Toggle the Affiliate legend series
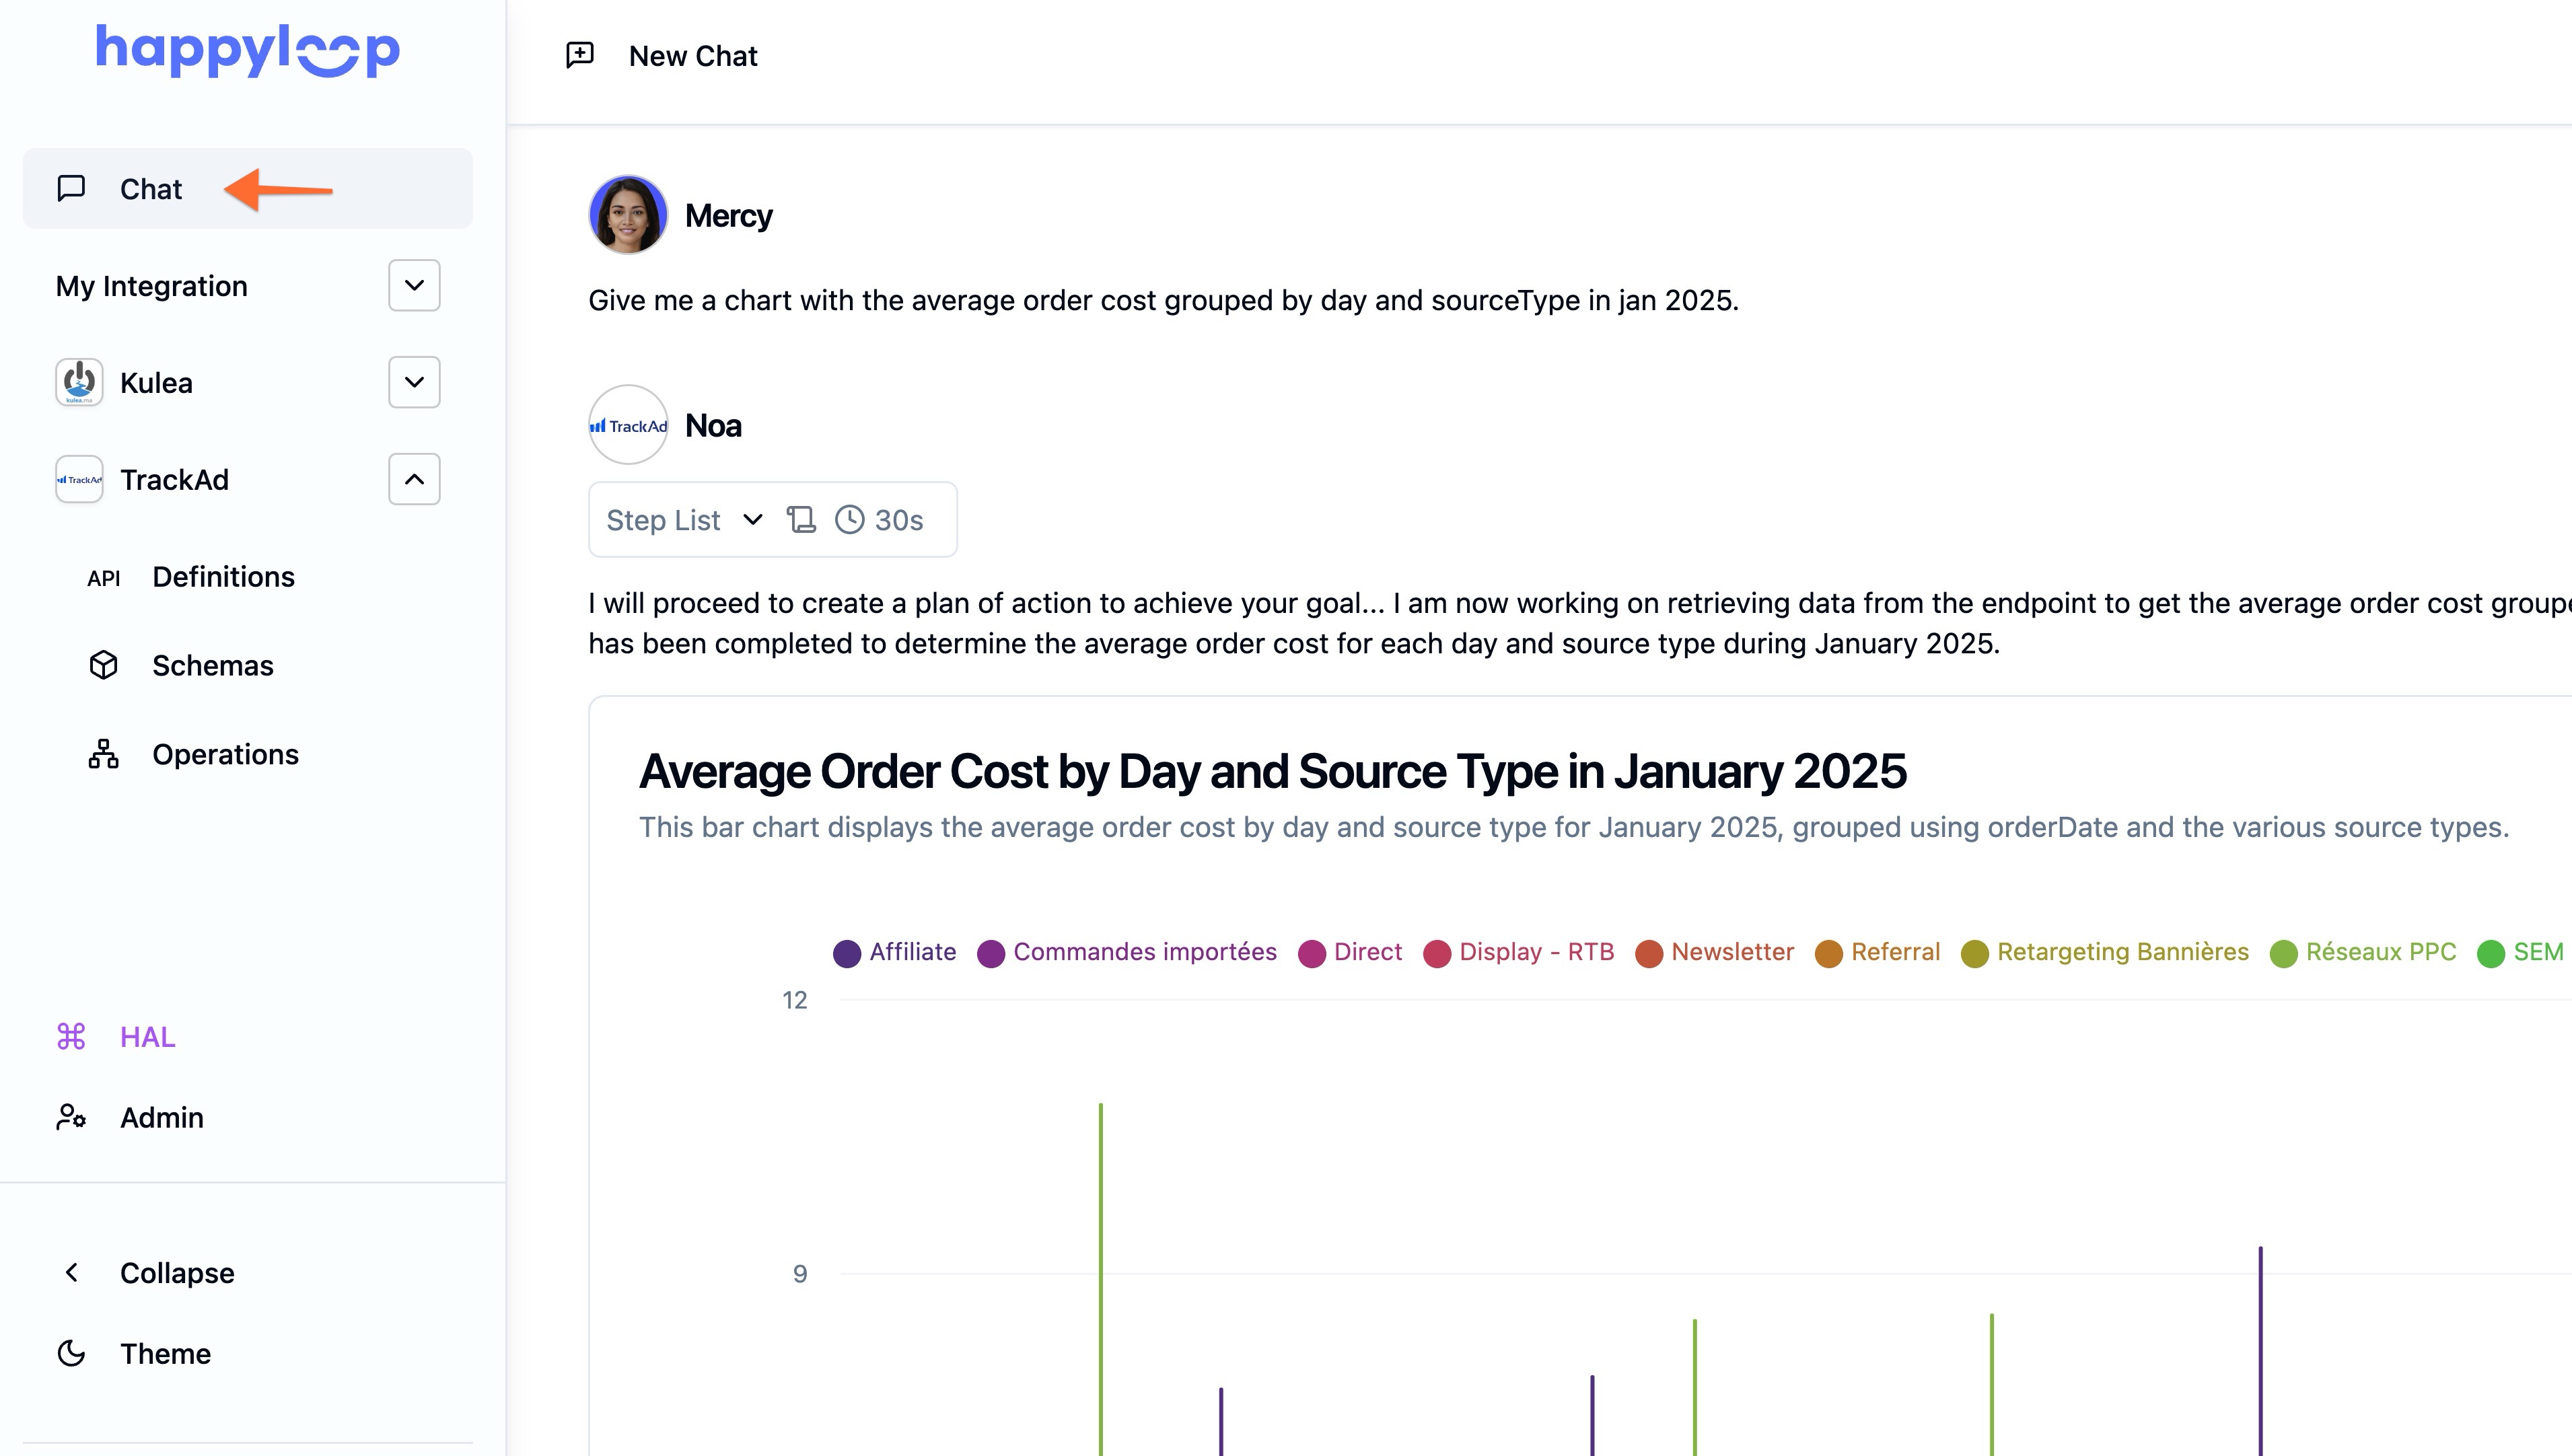This screenshot has height=1456, width=2572. coord(895,952)
